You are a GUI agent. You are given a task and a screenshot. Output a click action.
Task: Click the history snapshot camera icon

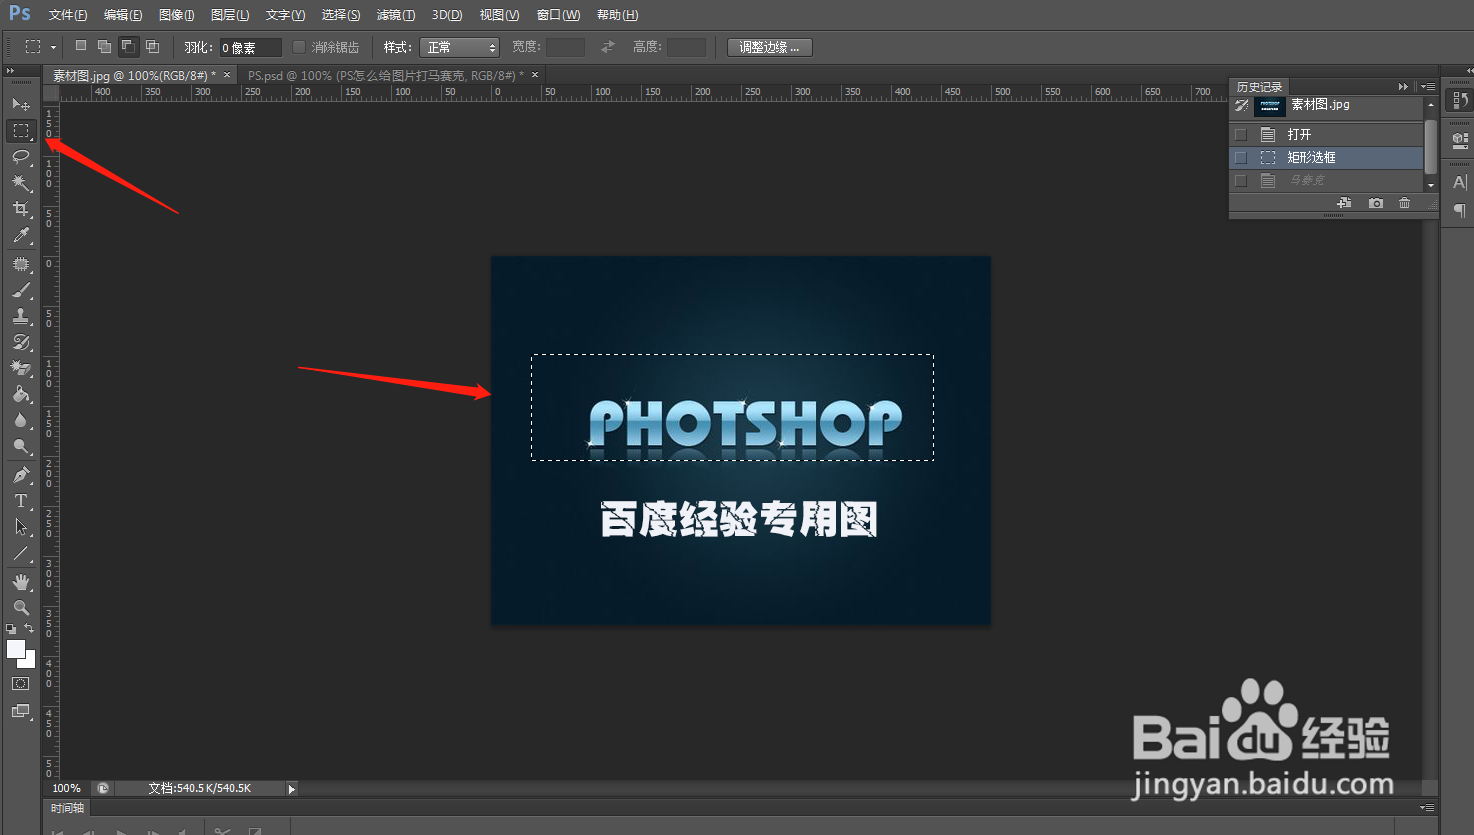(1375, 202)
